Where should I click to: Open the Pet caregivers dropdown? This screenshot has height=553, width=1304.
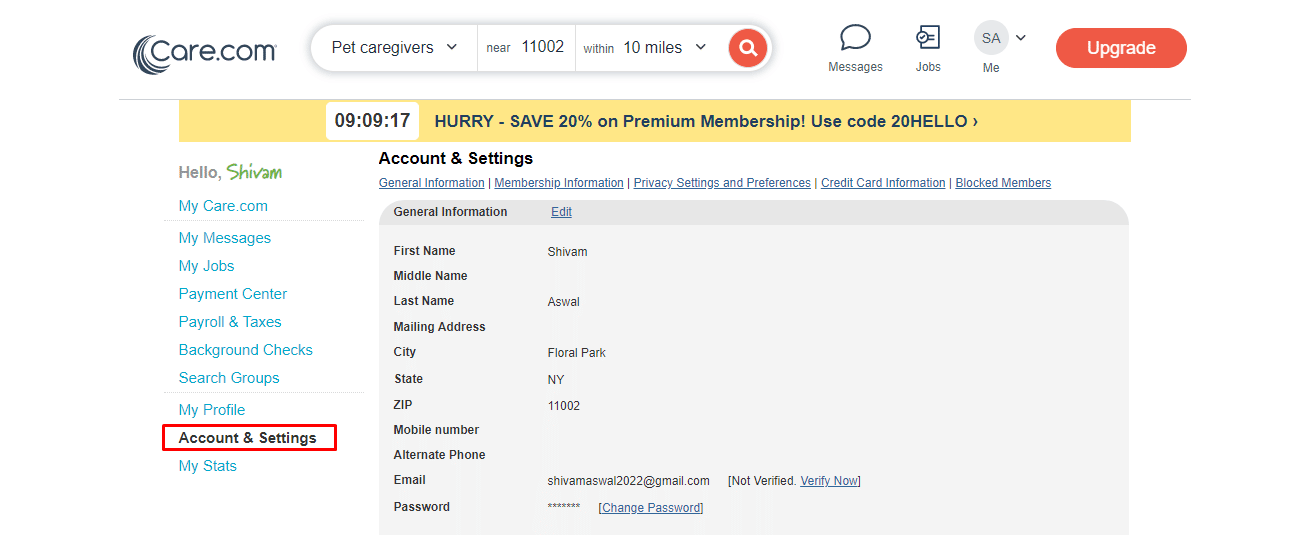pos(394,47)
